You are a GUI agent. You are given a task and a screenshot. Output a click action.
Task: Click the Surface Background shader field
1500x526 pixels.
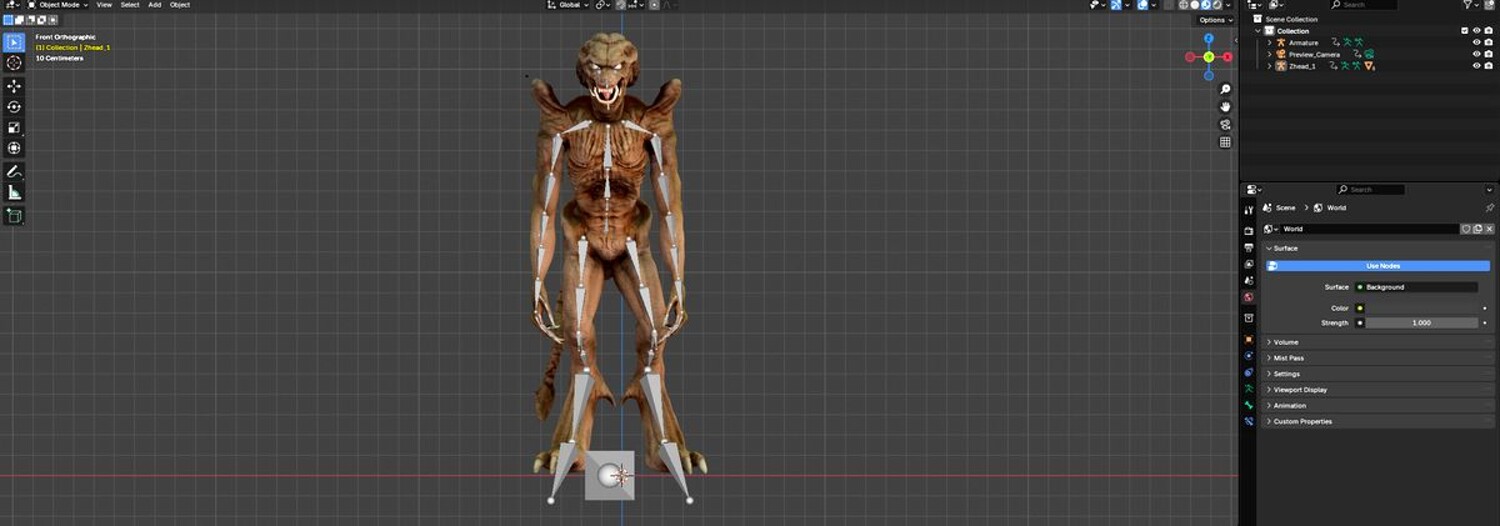tap(1415, 287)
